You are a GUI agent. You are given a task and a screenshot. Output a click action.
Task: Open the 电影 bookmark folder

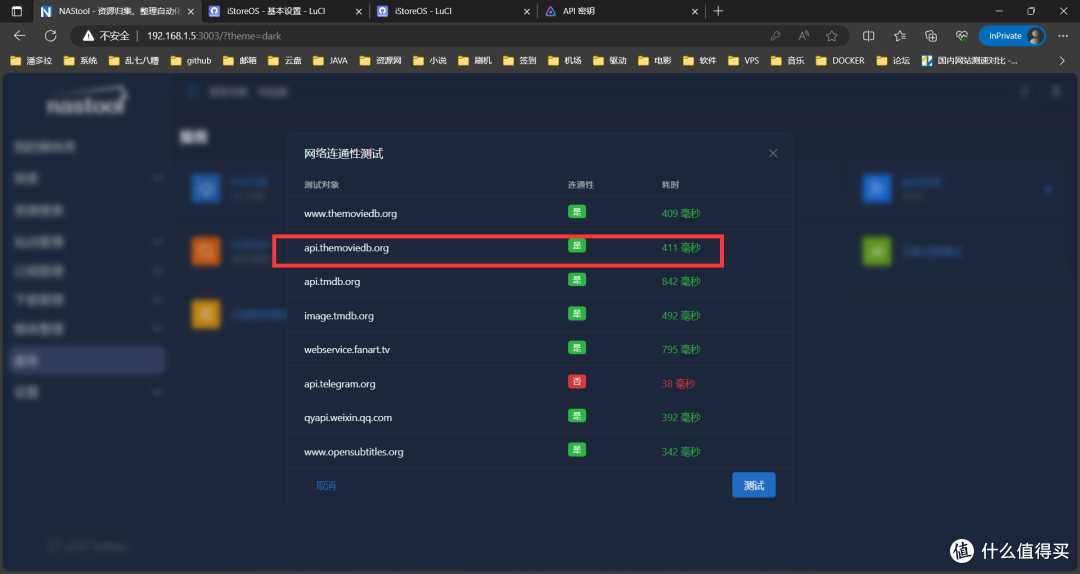pyautogui.click(x=654, y=61)
